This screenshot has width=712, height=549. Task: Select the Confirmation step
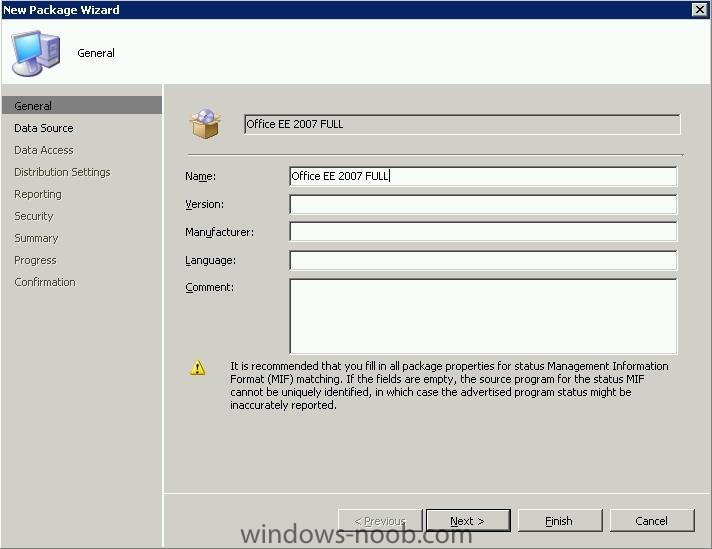click(x=44, y=282)
